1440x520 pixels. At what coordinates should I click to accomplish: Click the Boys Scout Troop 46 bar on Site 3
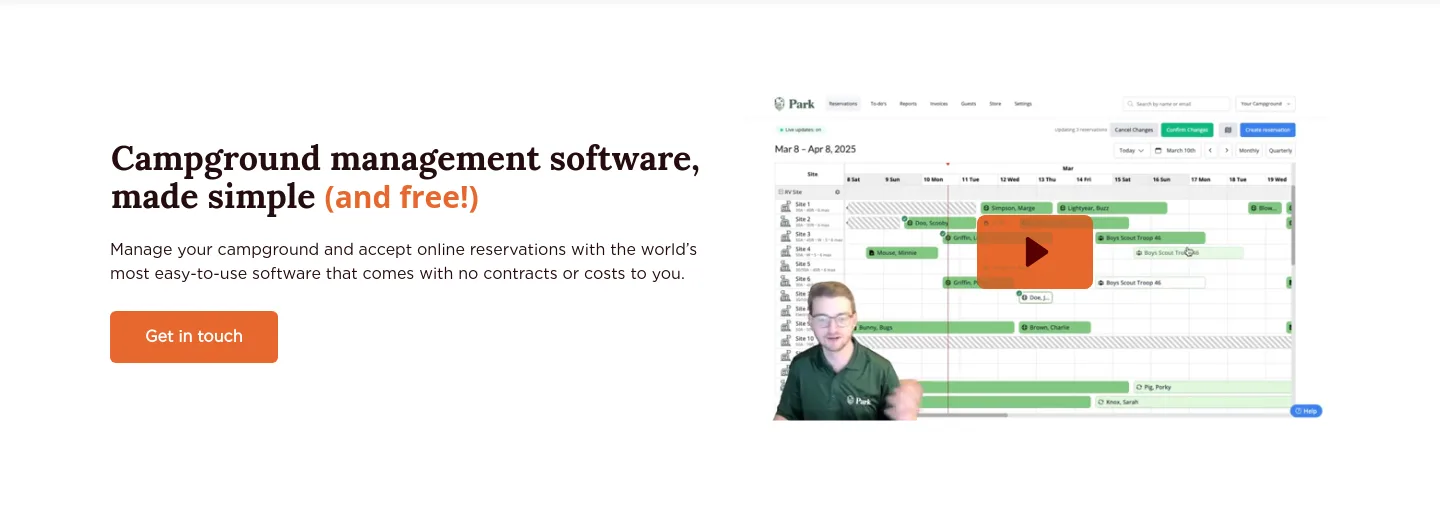point(1150,238)
